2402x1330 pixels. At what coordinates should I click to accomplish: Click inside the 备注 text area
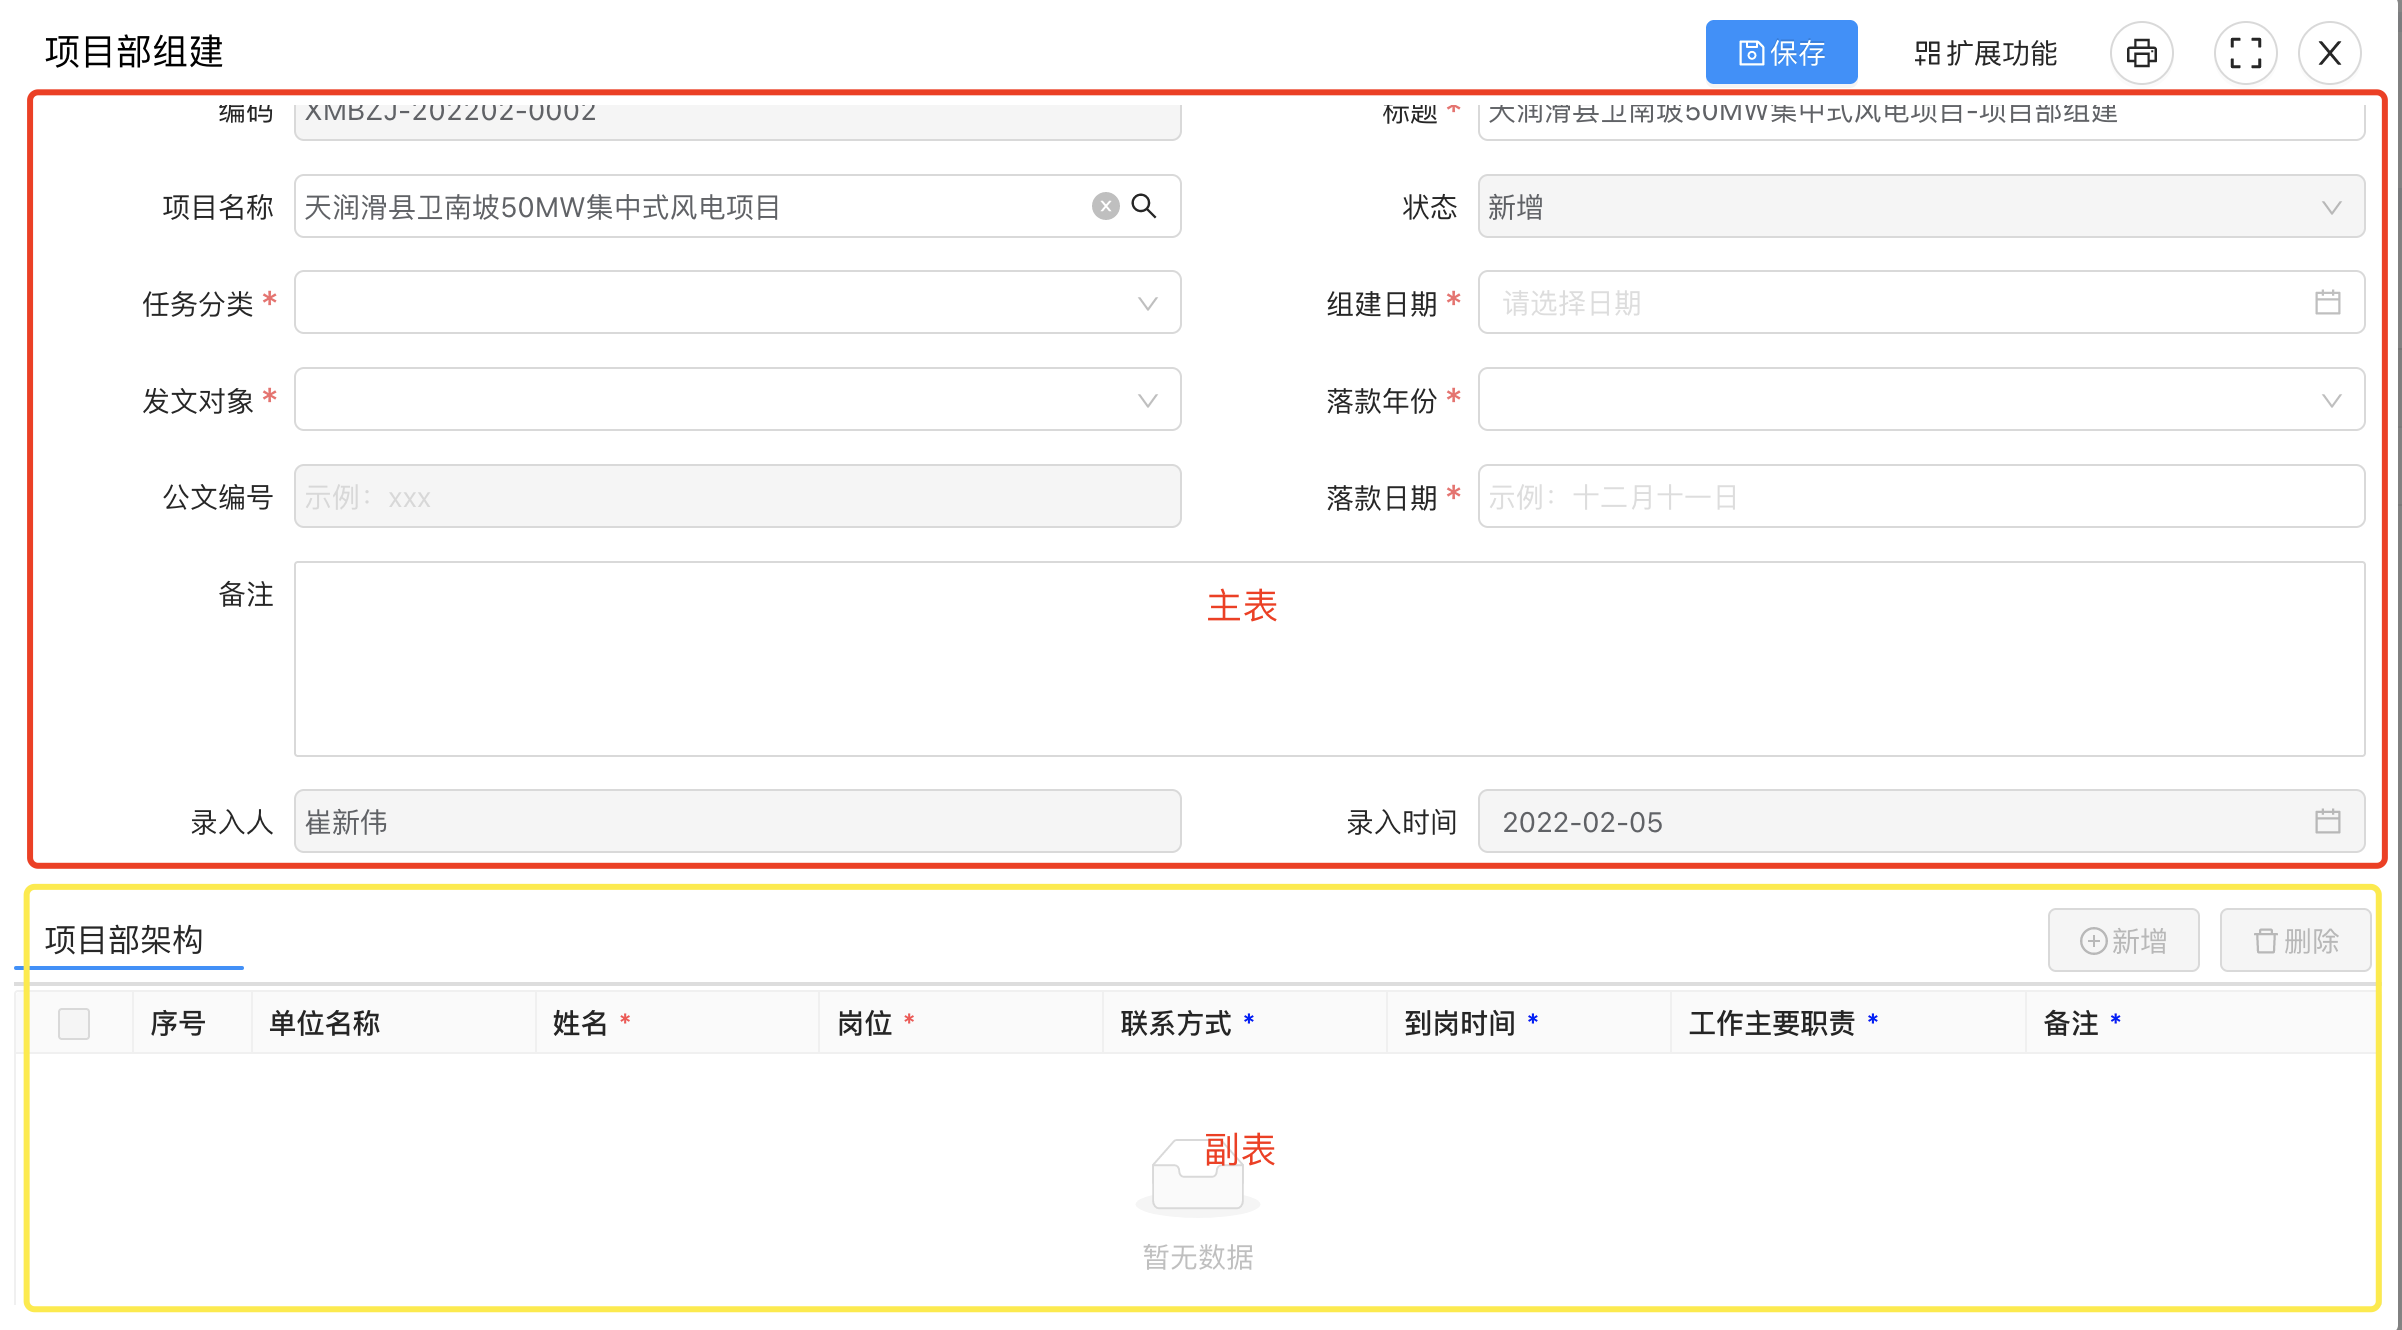pos(1329,659)
